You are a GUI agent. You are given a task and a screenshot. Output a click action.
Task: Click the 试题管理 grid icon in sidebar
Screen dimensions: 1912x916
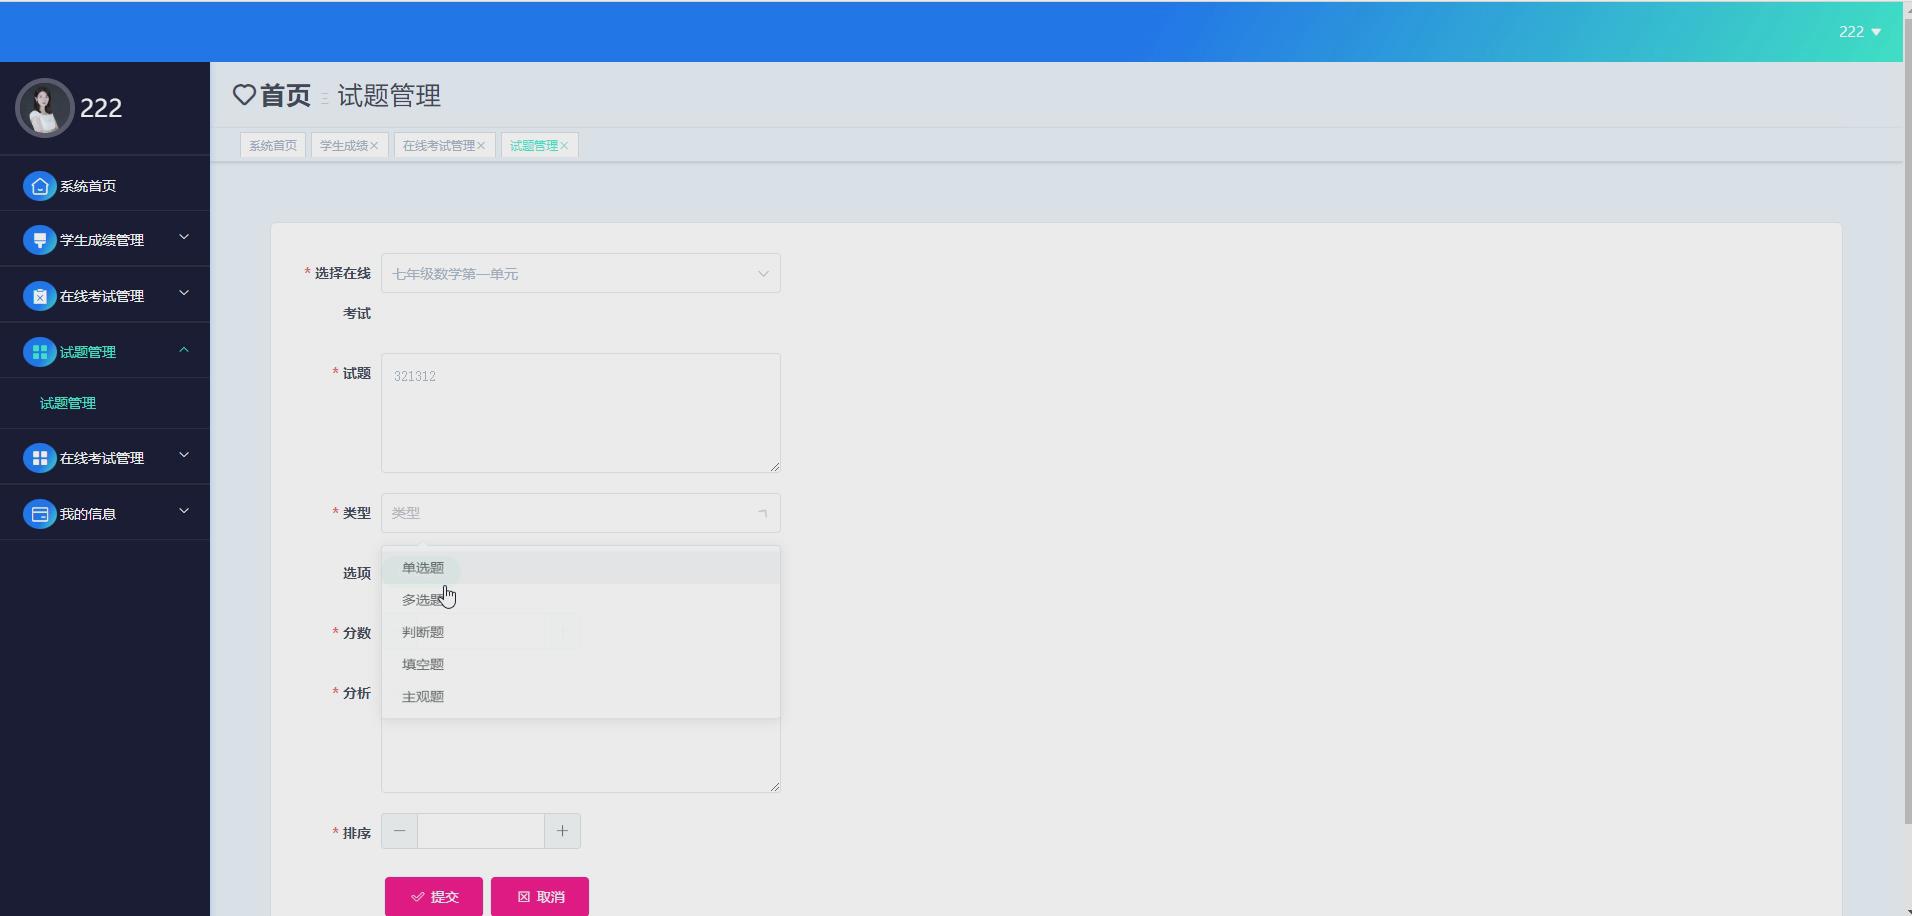coord(38,351)
